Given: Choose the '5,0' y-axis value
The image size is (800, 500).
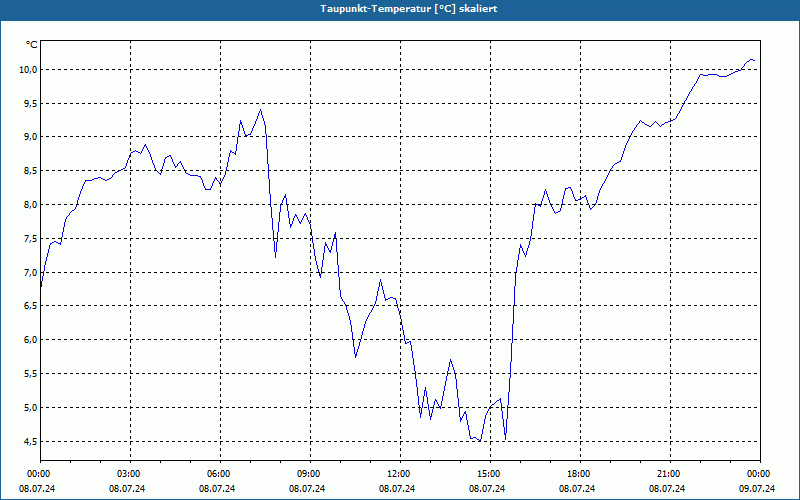Looking at the screenshot, I should (31, 407).
